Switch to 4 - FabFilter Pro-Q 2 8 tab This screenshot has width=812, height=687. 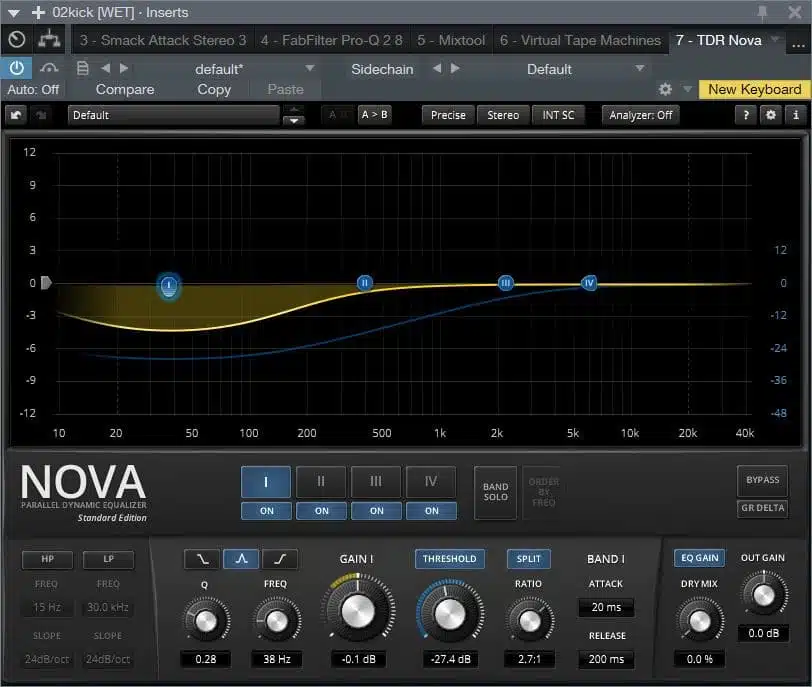[x=331, y=40]
